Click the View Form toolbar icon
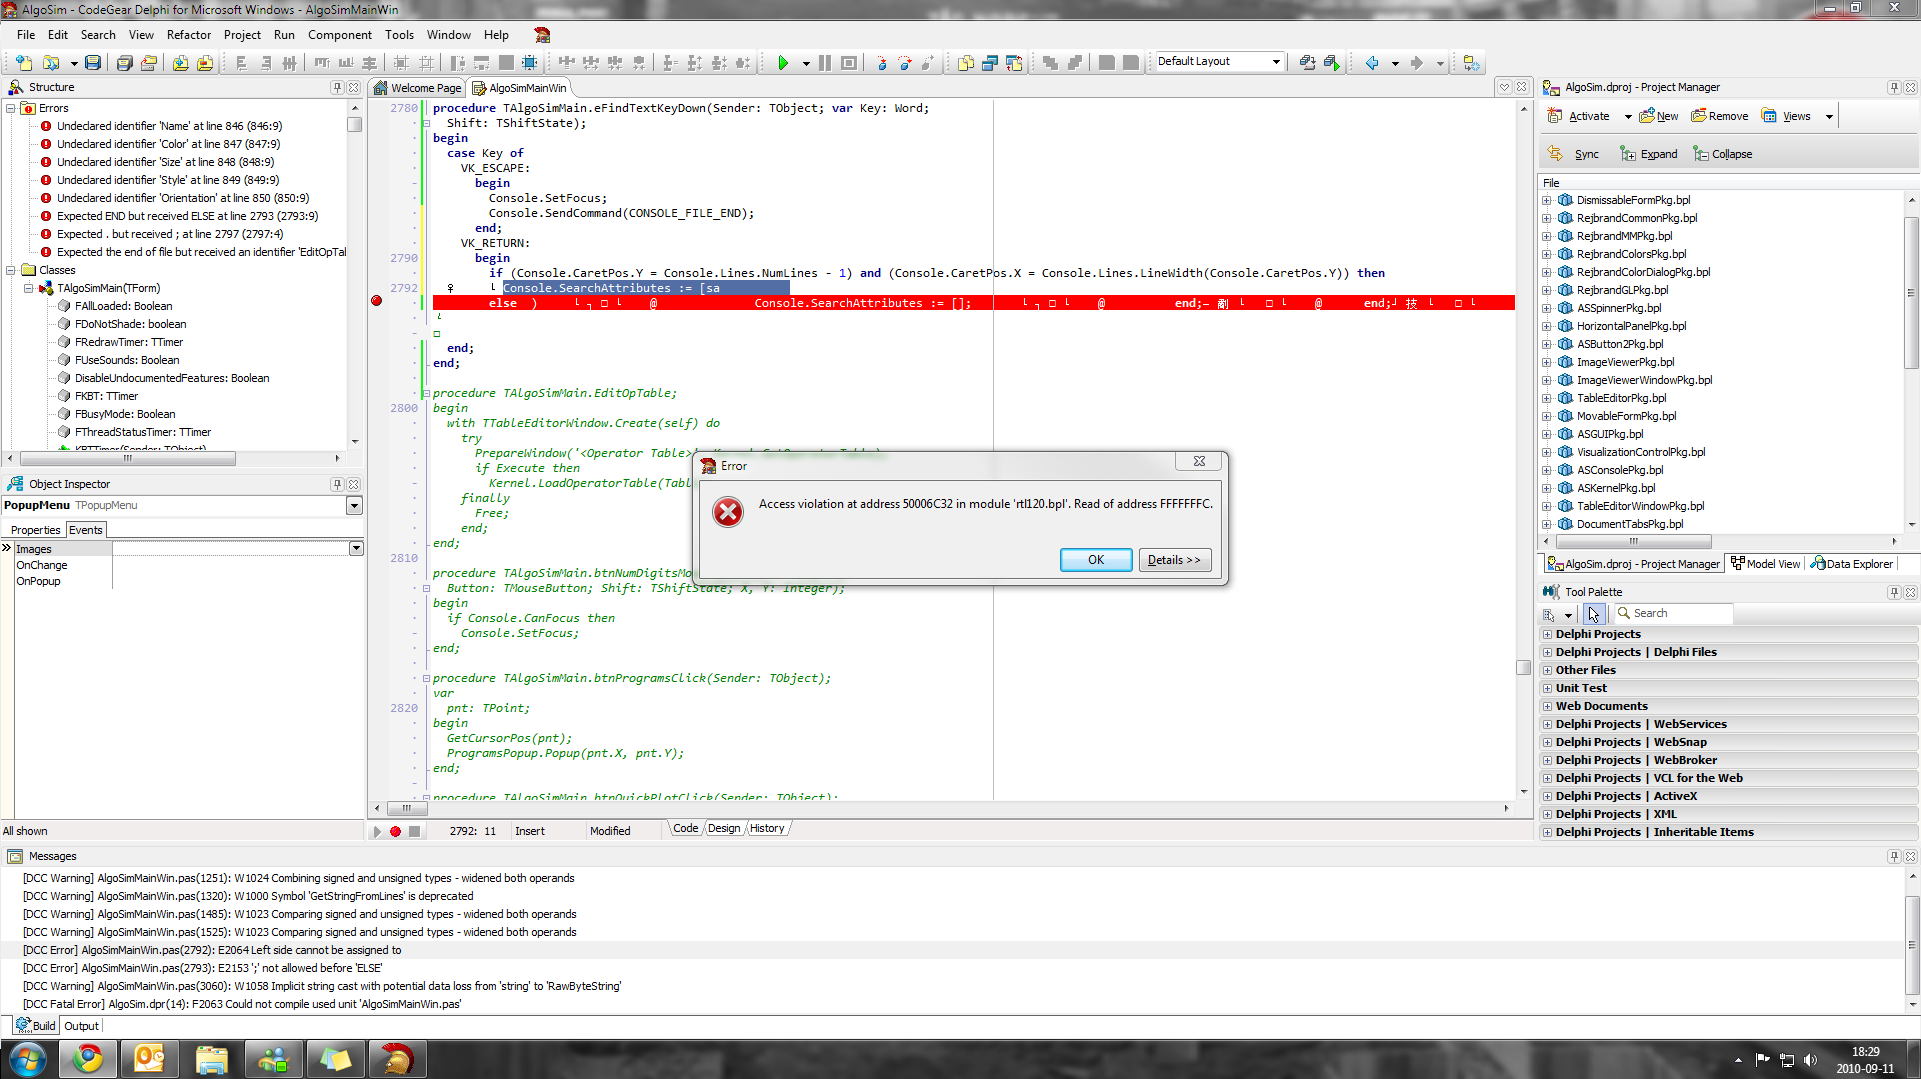 (989, 63)
